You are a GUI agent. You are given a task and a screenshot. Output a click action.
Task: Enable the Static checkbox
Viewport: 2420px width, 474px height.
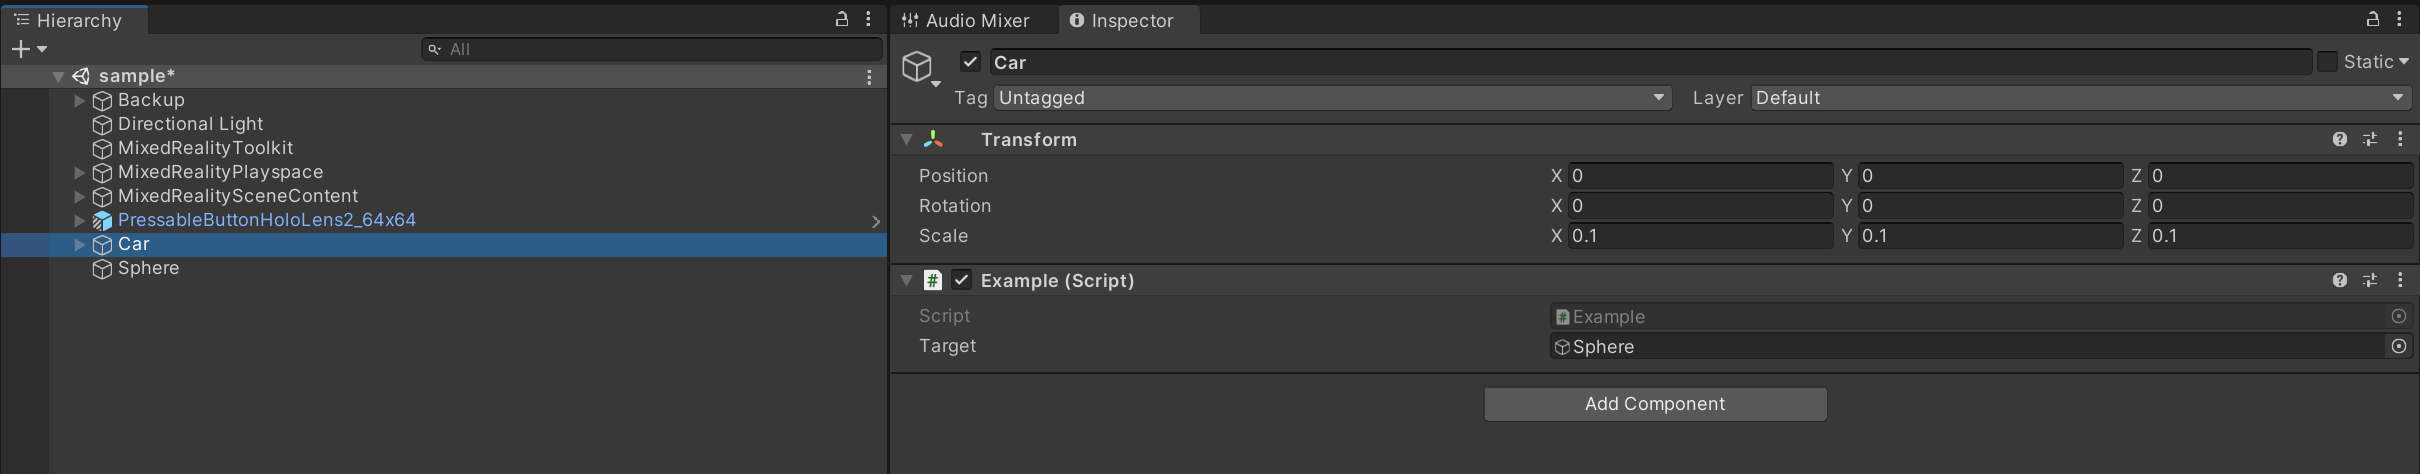2327,62
